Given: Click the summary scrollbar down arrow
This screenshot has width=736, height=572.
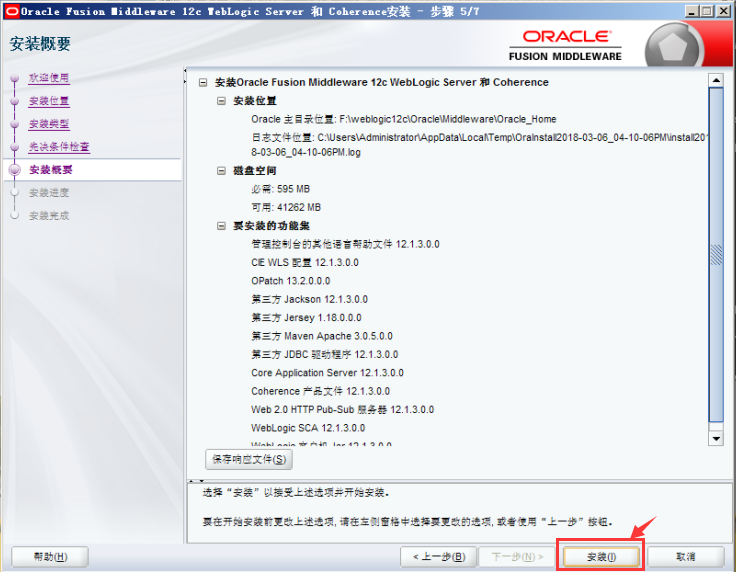Looking at the screenshot, I should tap(715, 438).
